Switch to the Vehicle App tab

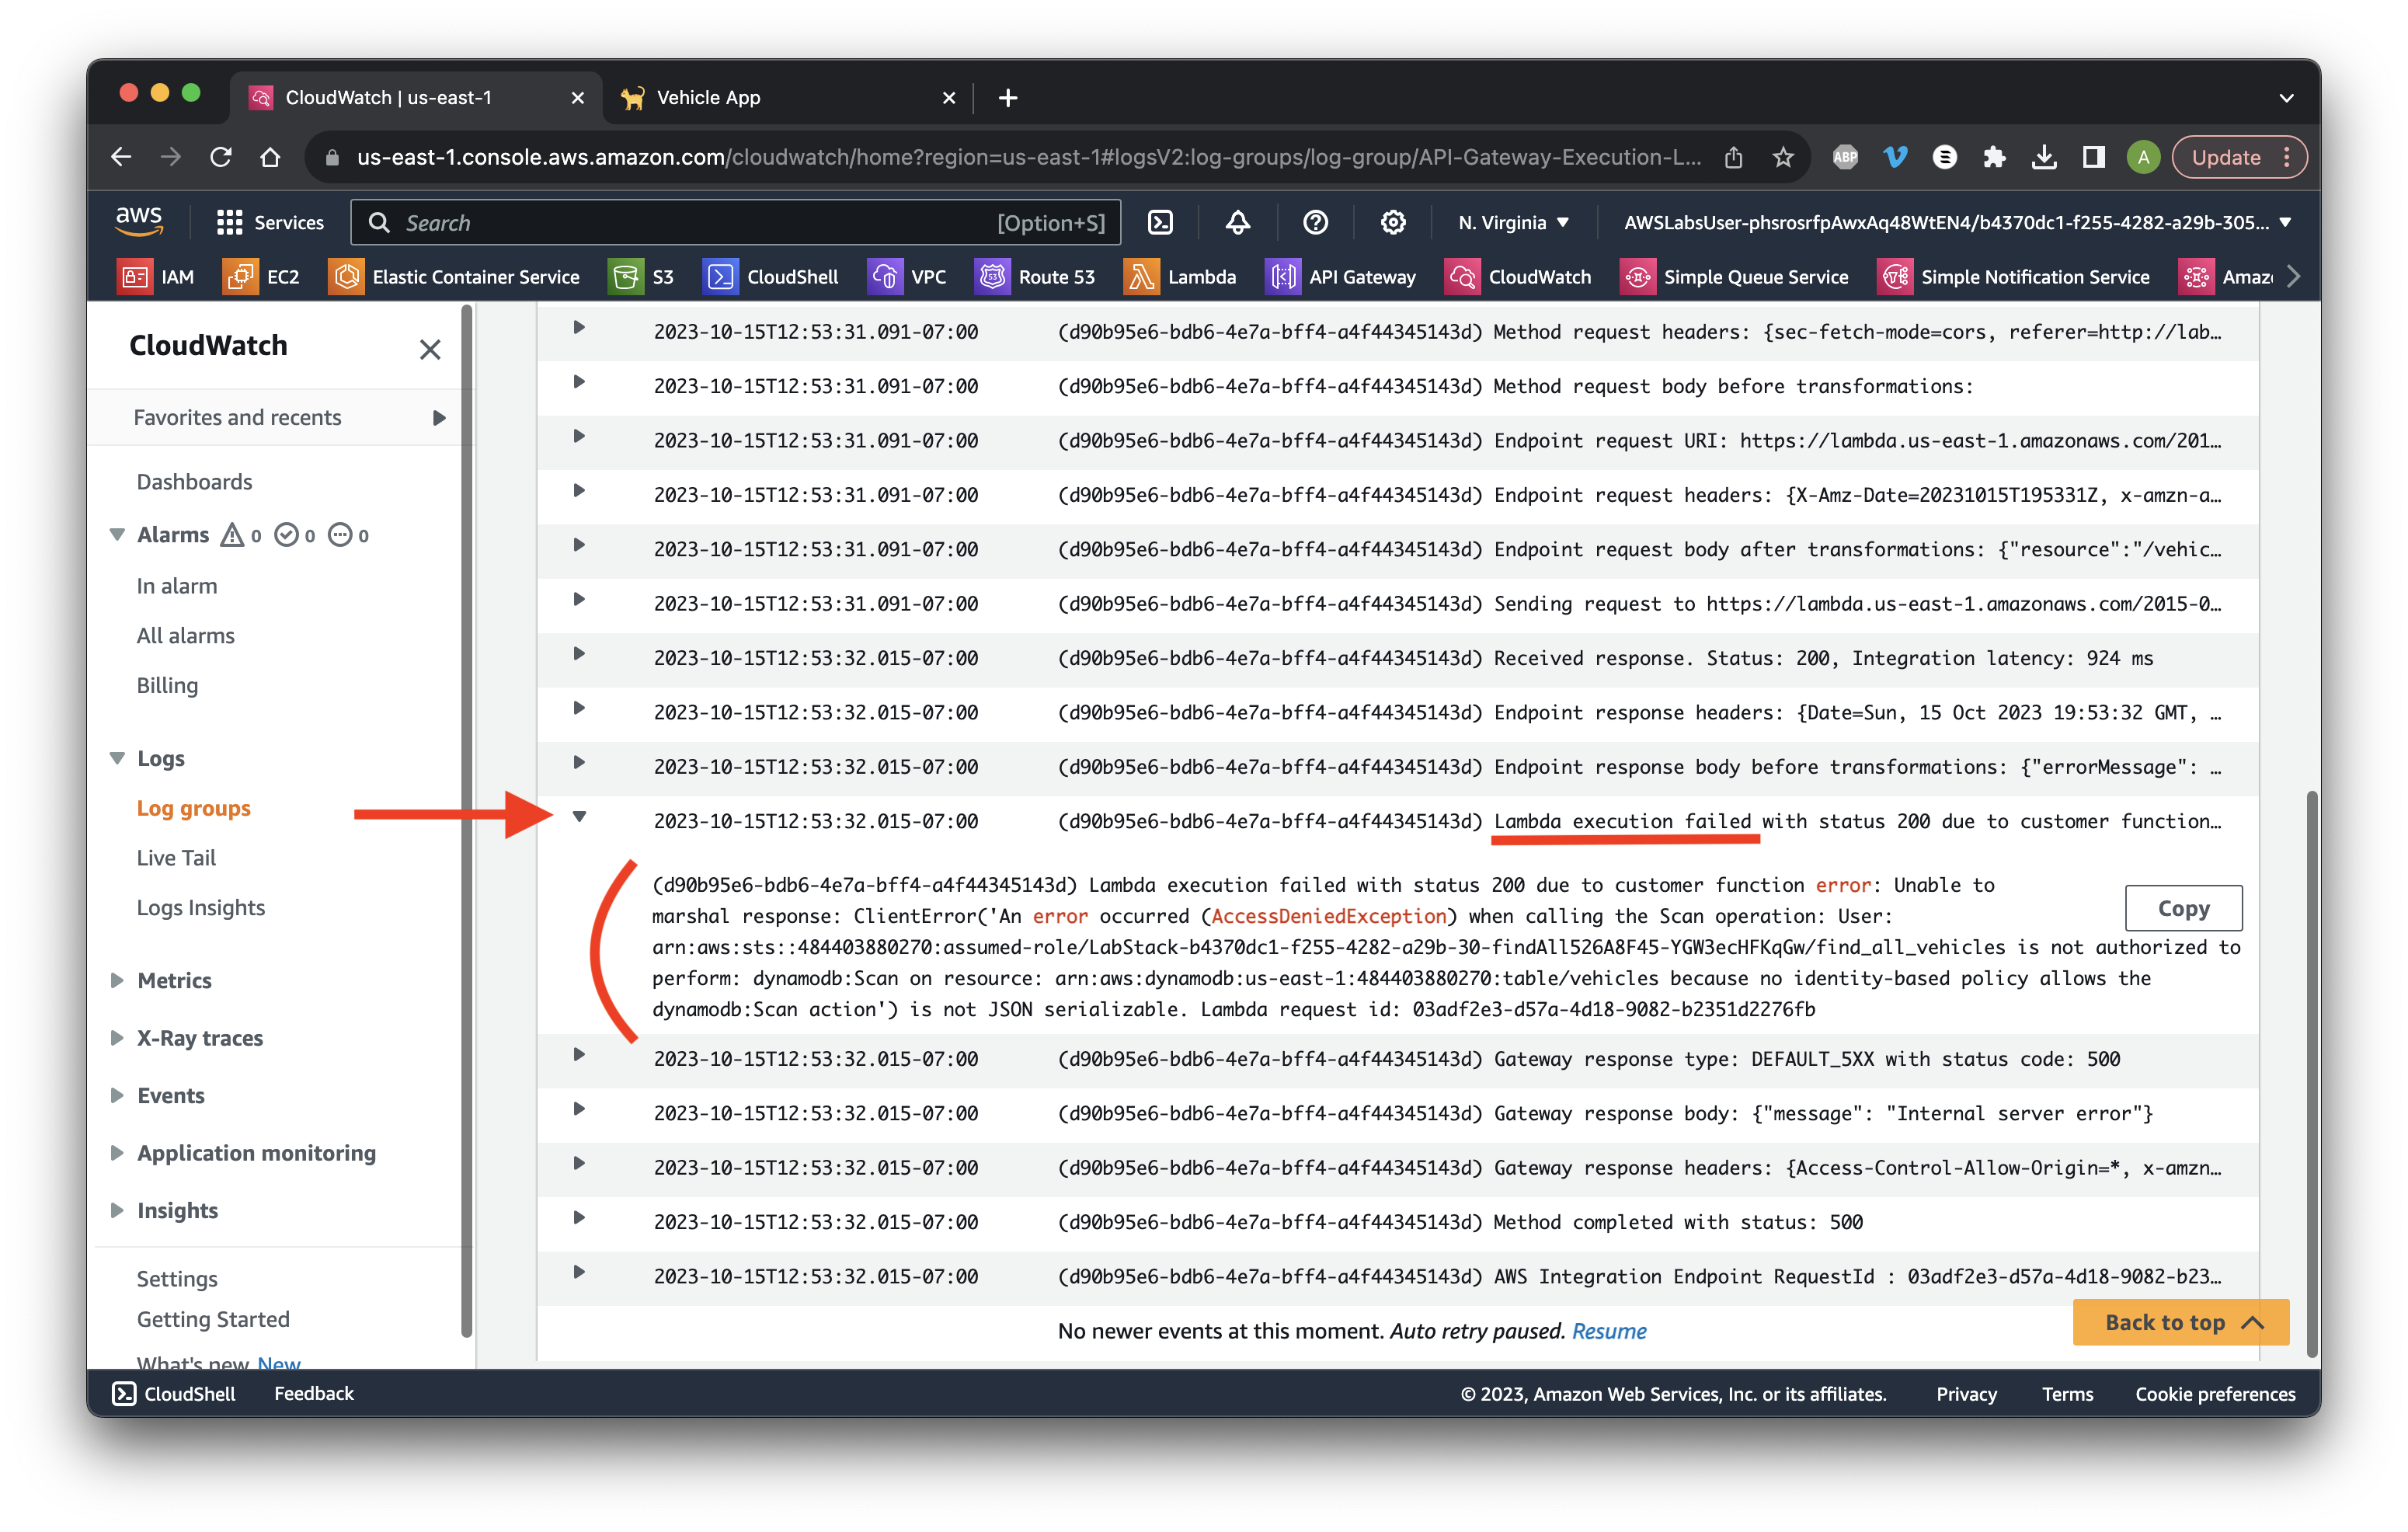tap(787, 97)
